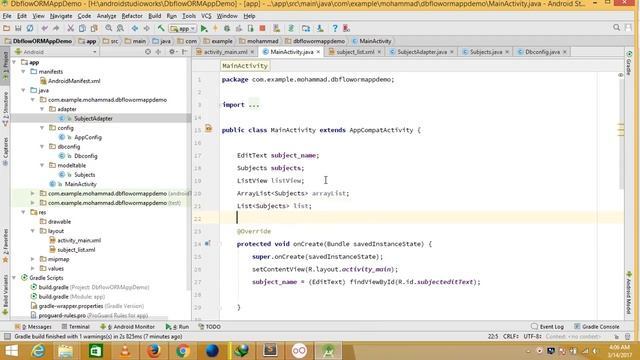The image size is (640, 360).
Task: Collapse the app module tree node
Action: 14,62
